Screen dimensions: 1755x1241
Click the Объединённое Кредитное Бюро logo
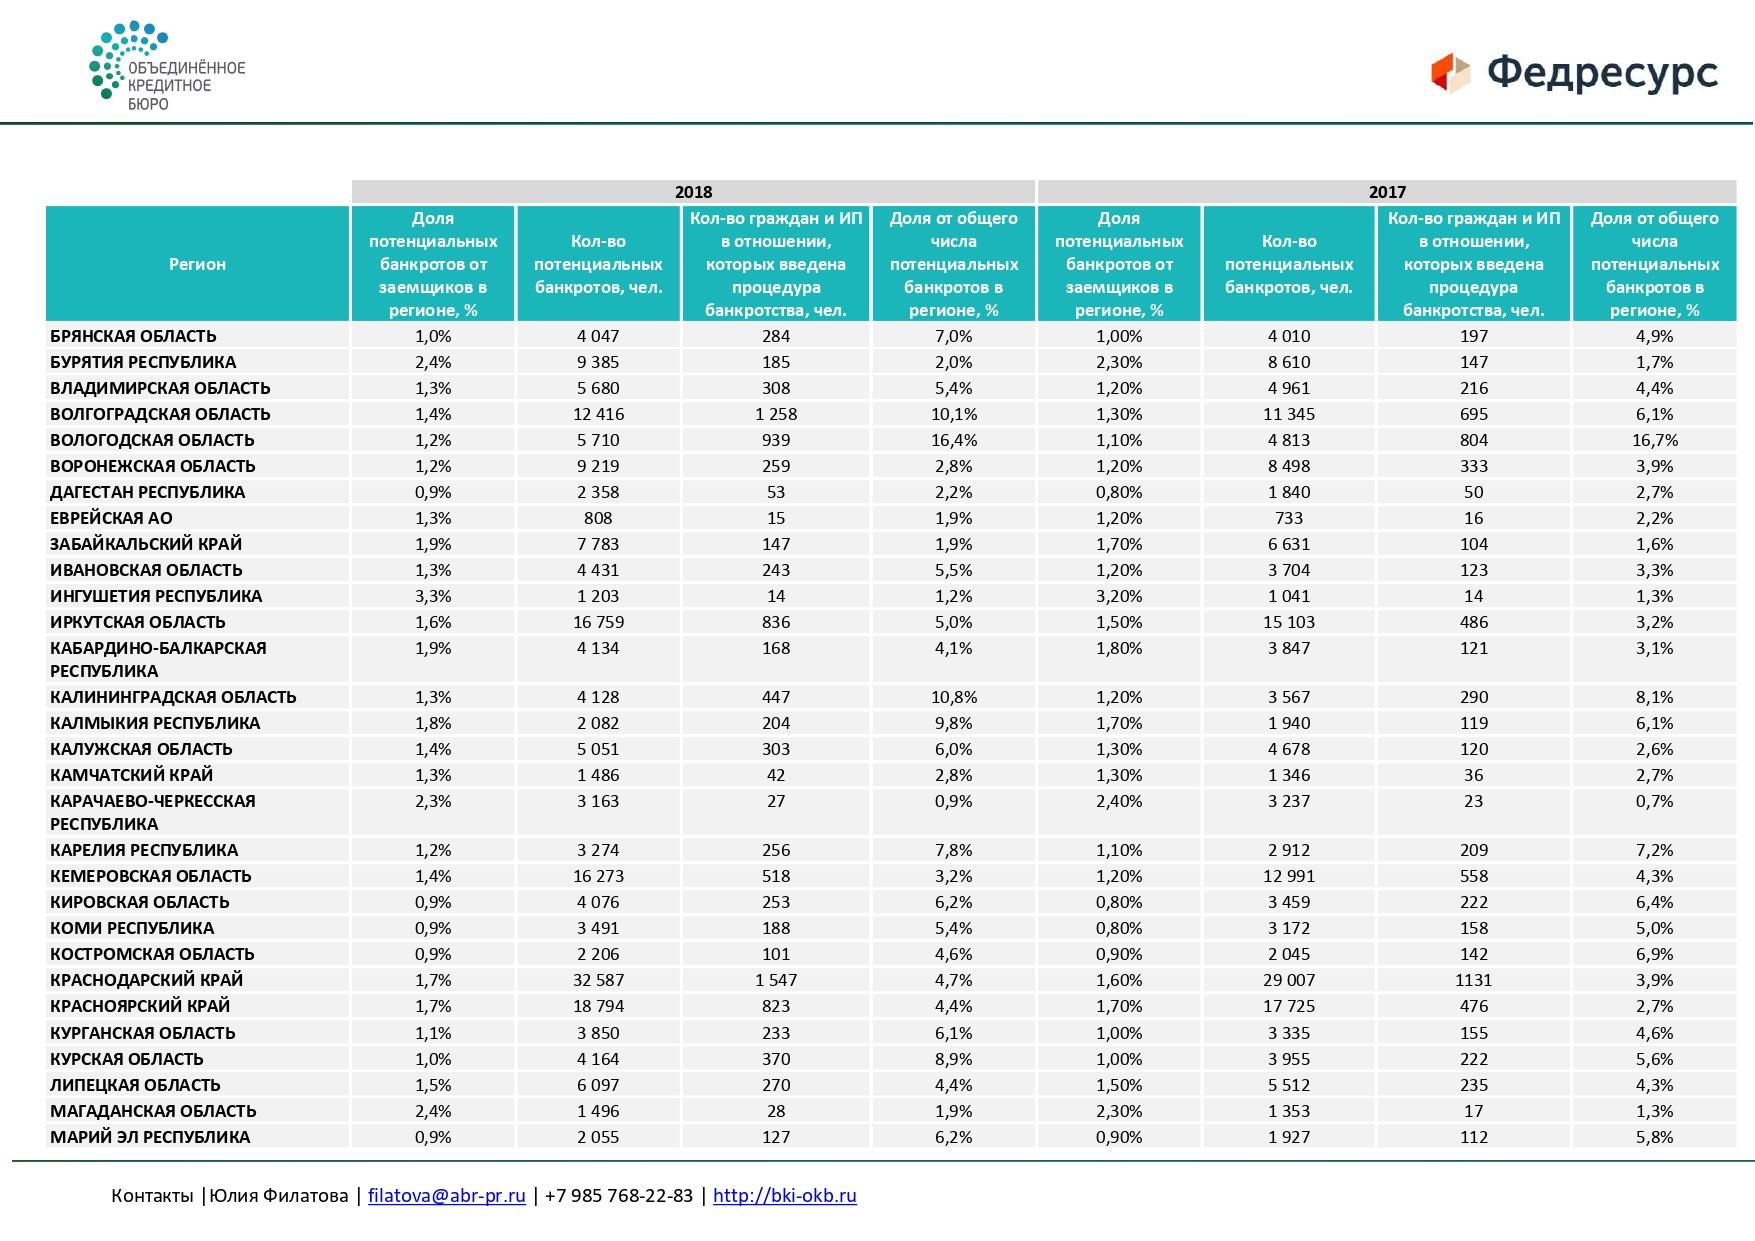coord(167,66)
